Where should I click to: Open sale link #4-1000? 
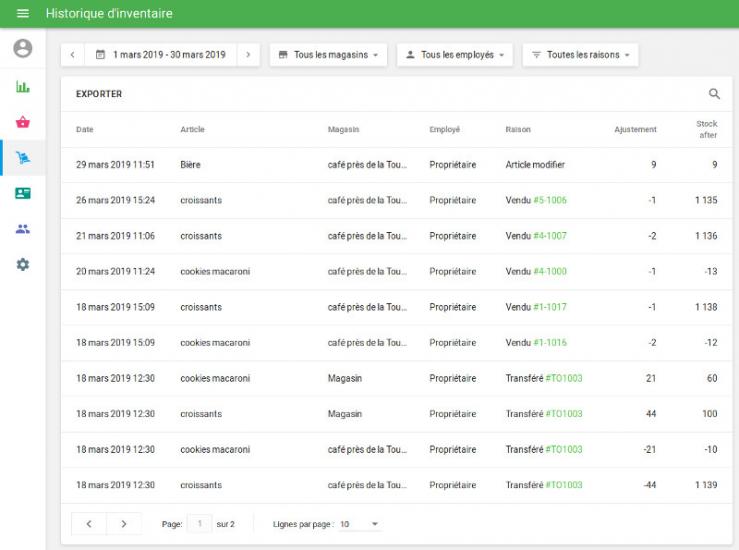click(x=550, y=271)
